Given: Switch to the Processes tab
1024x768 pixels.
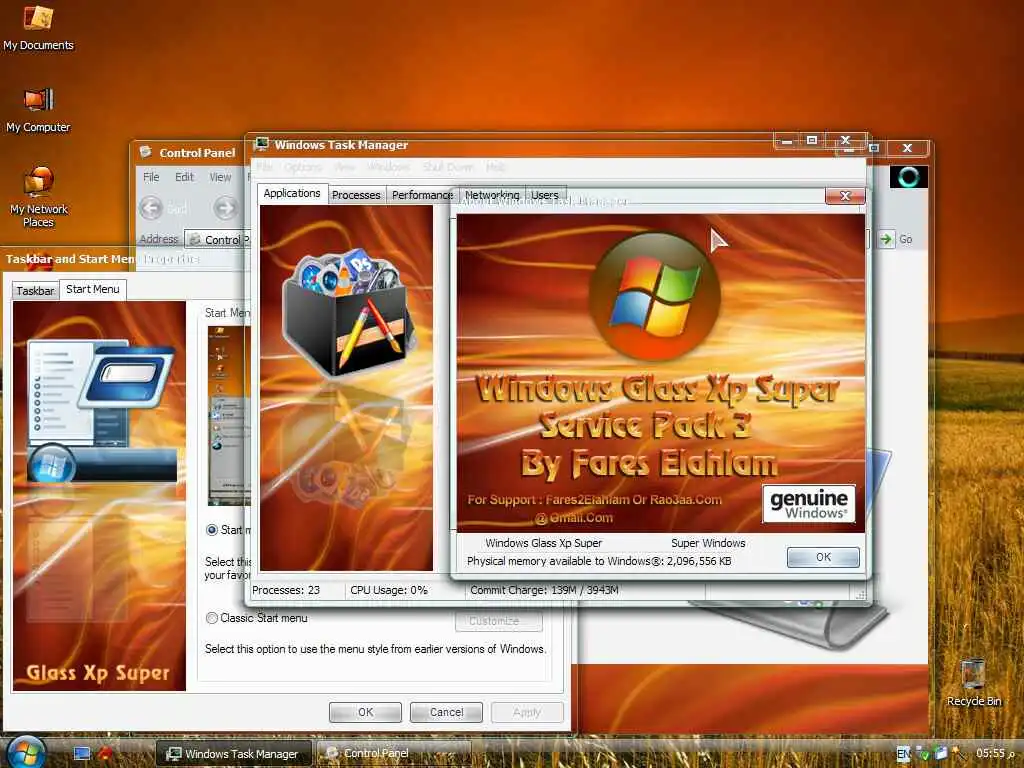Looking at the screenshot, I should (x=356, y=195).
